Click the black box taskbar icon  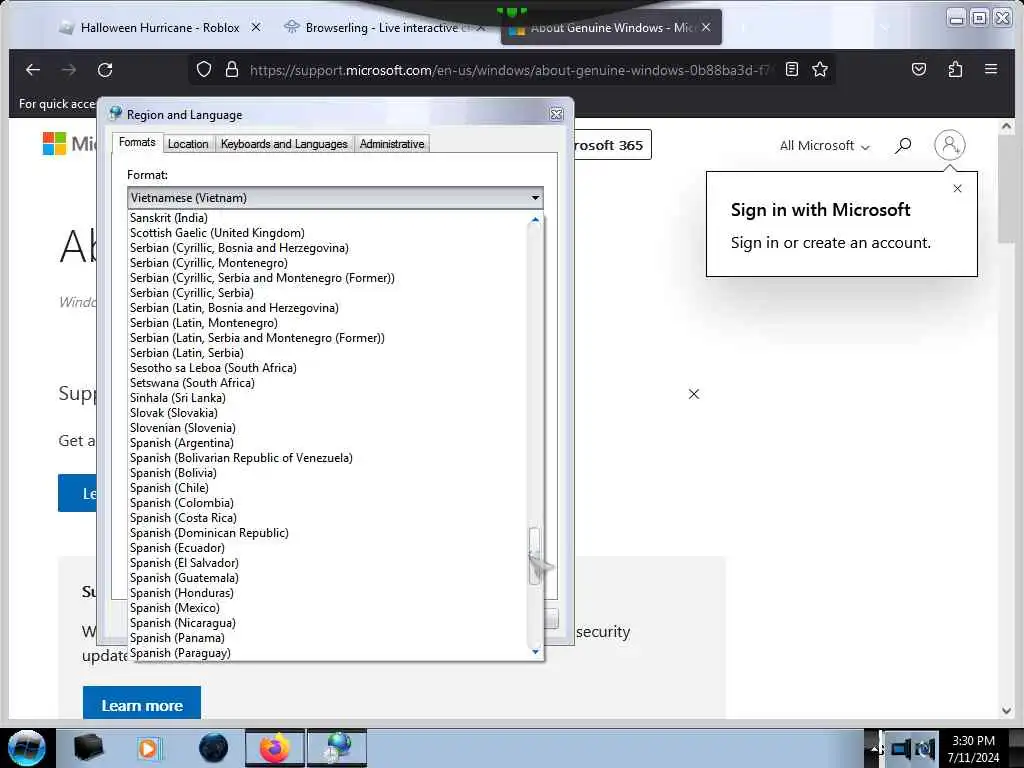click(x=88, y=748)
